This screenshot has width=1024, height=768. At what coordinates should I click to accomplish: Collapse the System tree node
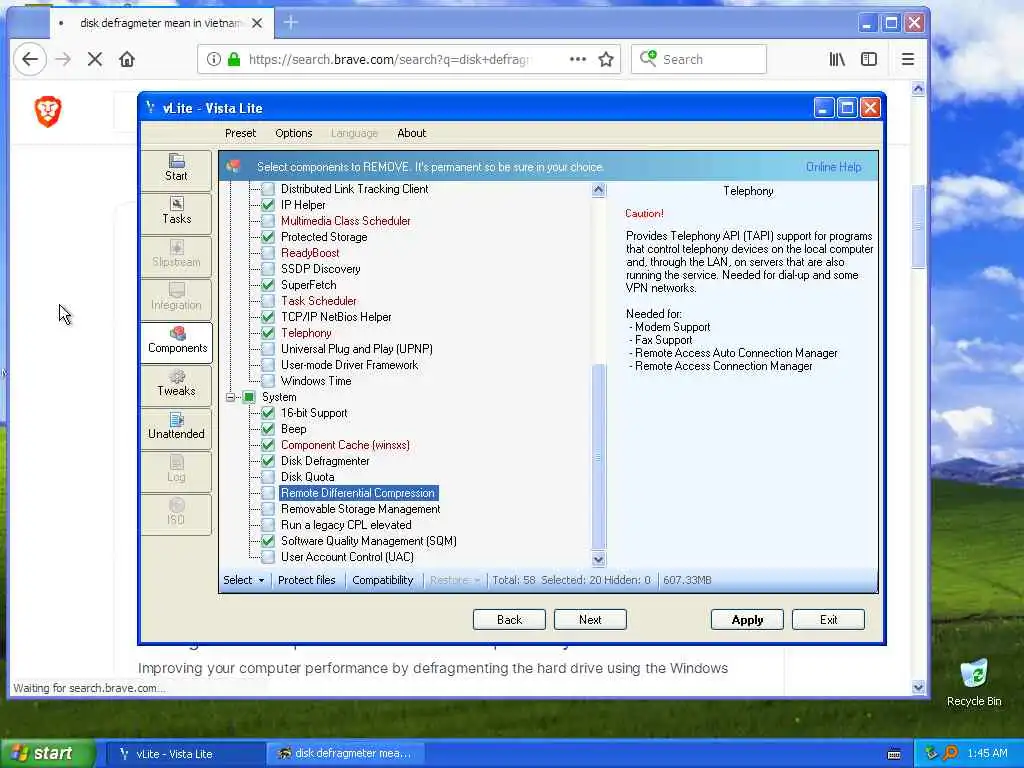231,397
